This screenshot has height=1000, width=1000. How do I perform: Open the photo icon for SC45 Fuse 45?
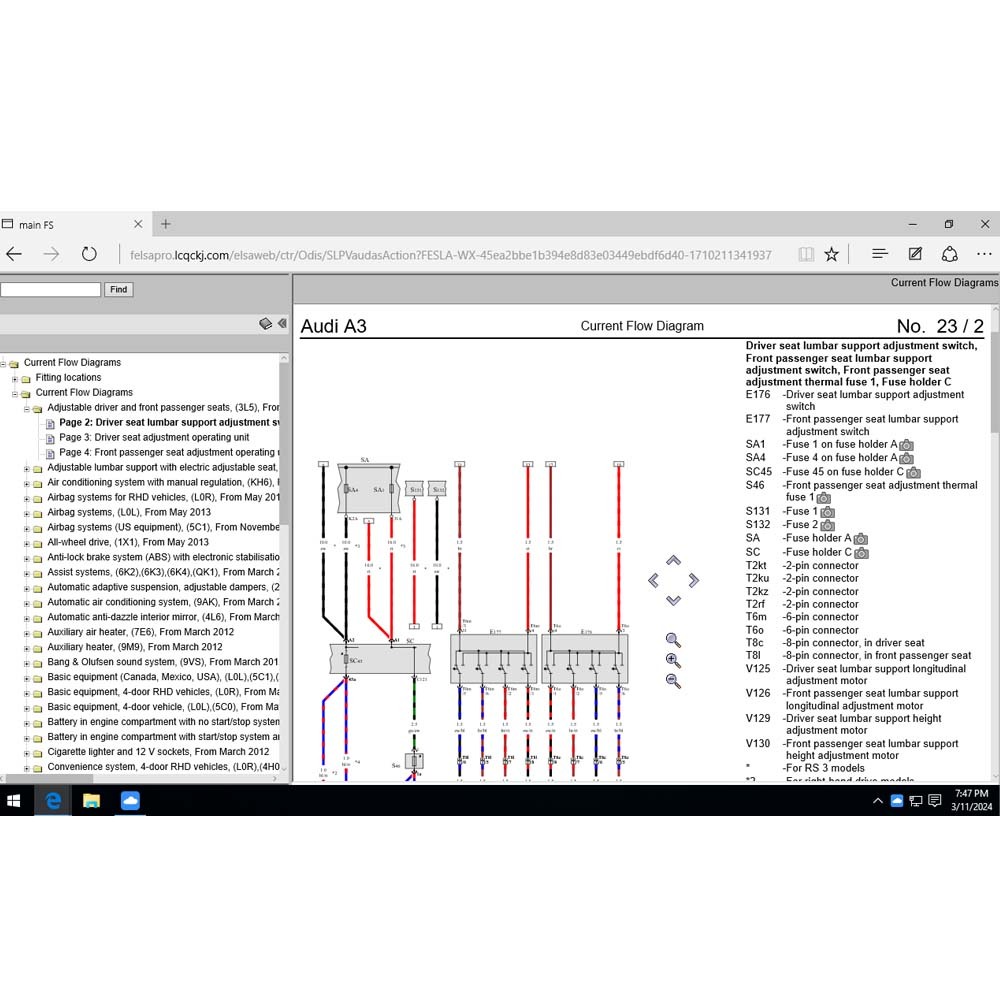click(913, 473)
